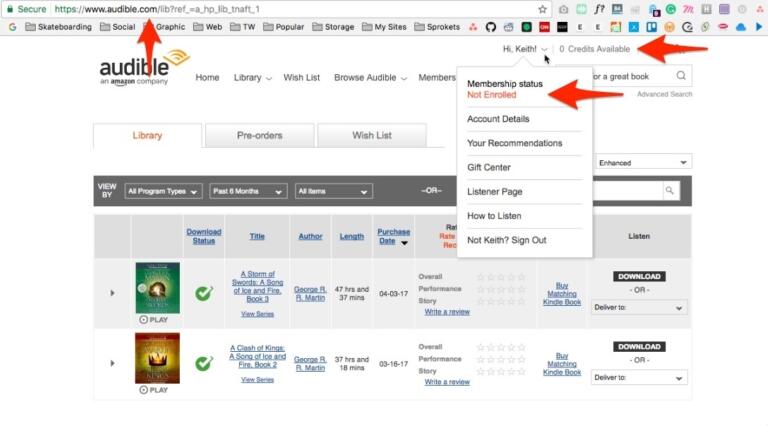Rate Performance stars for A Clash of Kings
This screenshot has width=768, height=426.
pos(501,359)
